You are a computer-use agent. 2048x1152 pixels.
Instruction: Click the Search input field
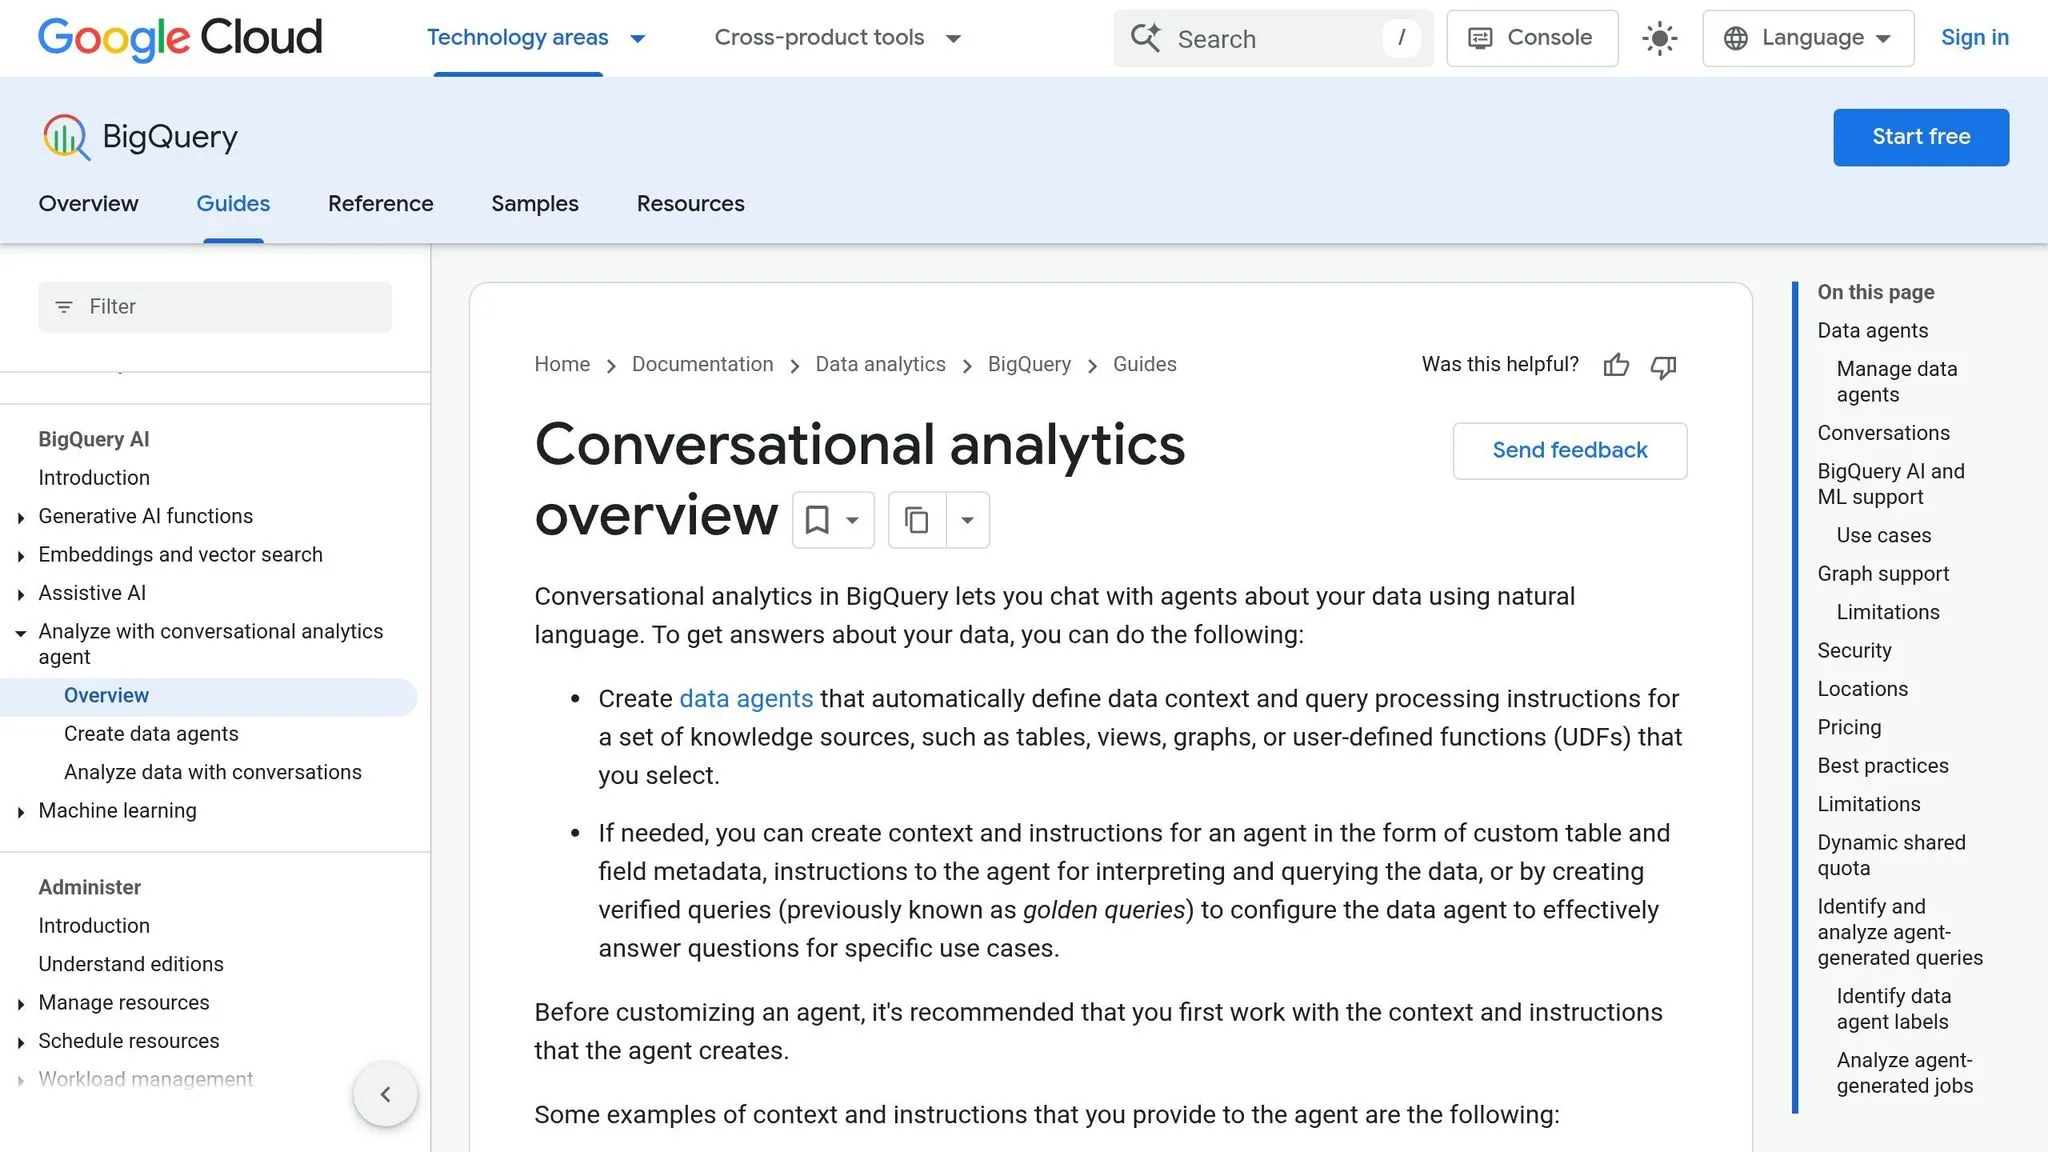point(1273,38)
